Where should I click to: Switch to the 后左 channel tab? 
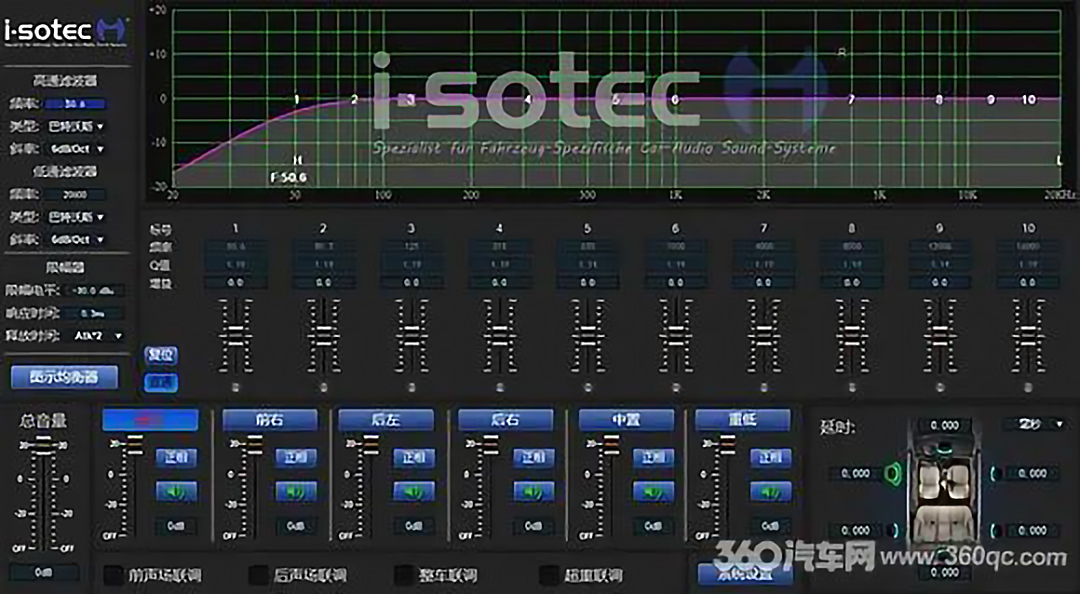tap(386, 420)
